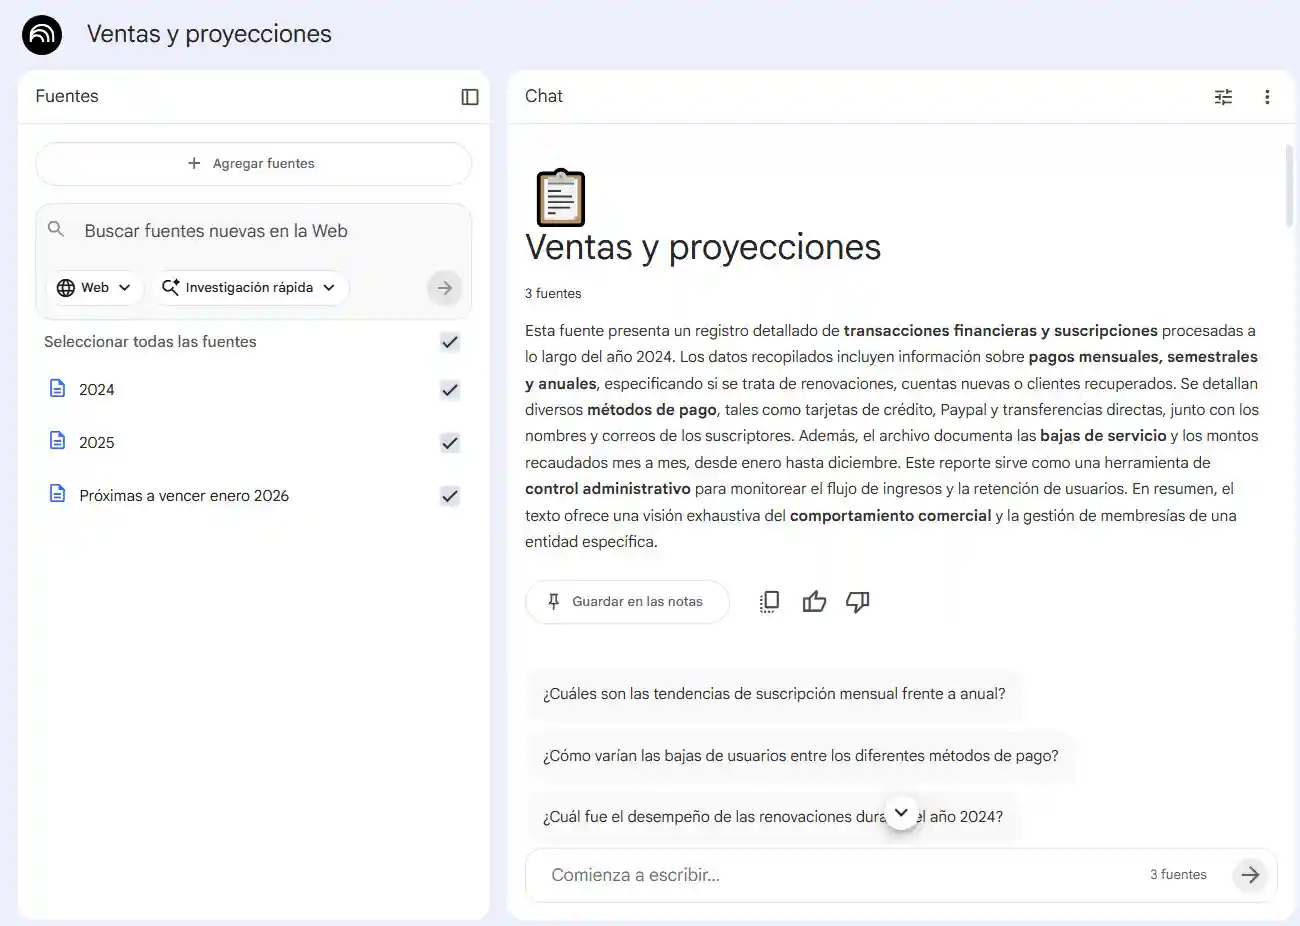Open the 2024 source
Screen dimensions: 1300x926
coord(97,390)
